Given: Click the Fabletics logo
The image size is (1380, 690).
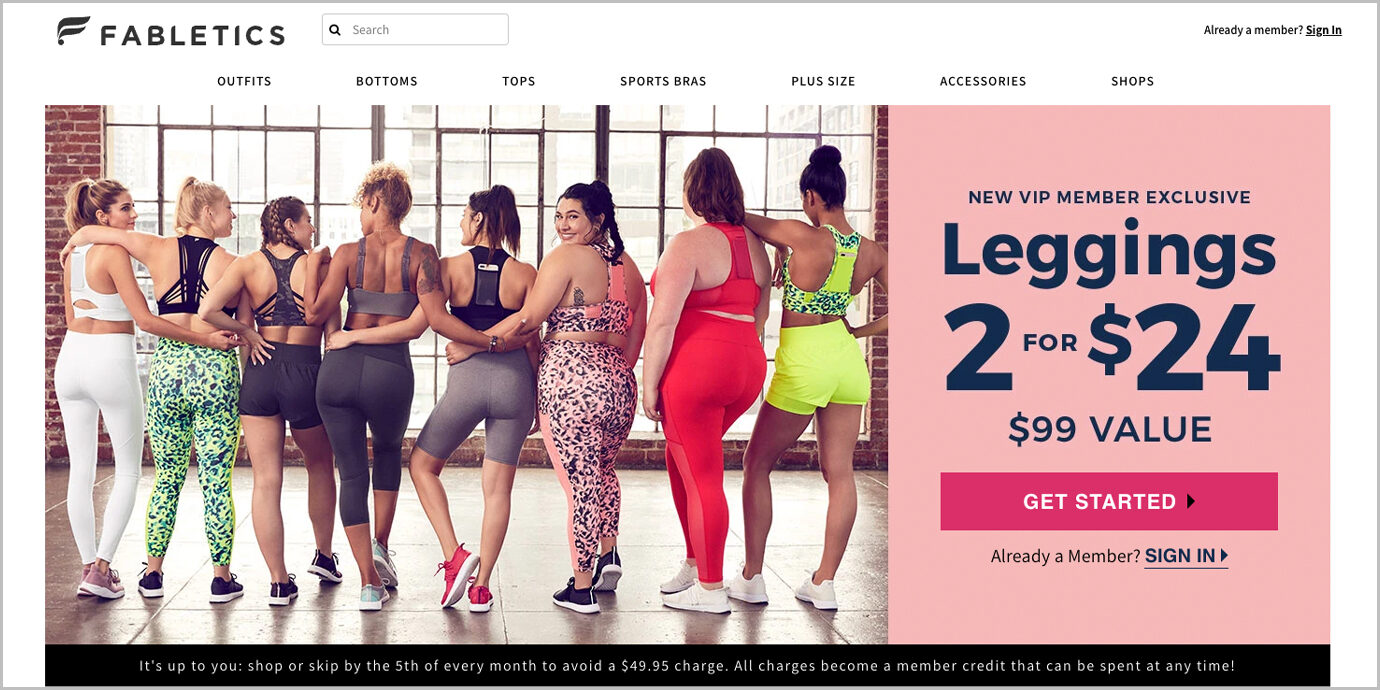Looking at the screenshot, I should pos(171,32).
